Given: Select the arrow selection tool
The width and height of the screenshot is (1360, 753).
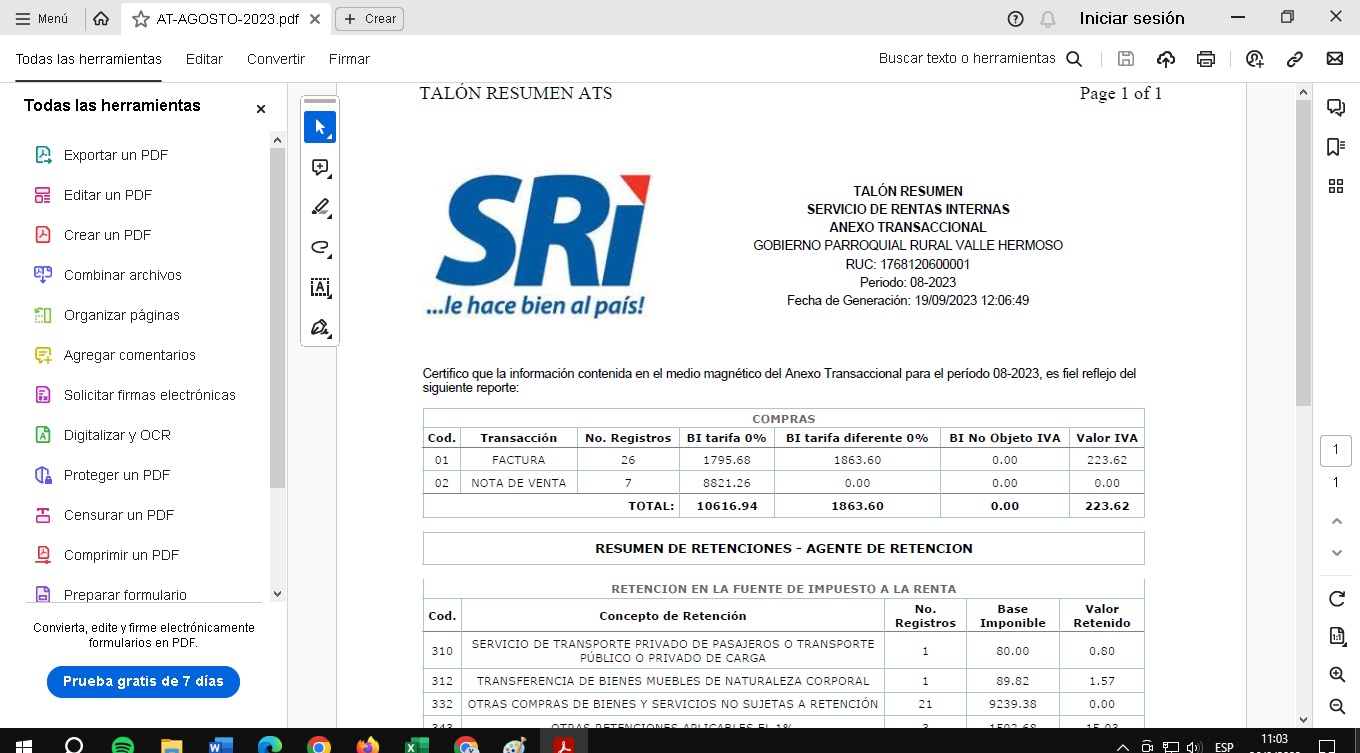Looking at the screenshot, I should coord(320,127).
